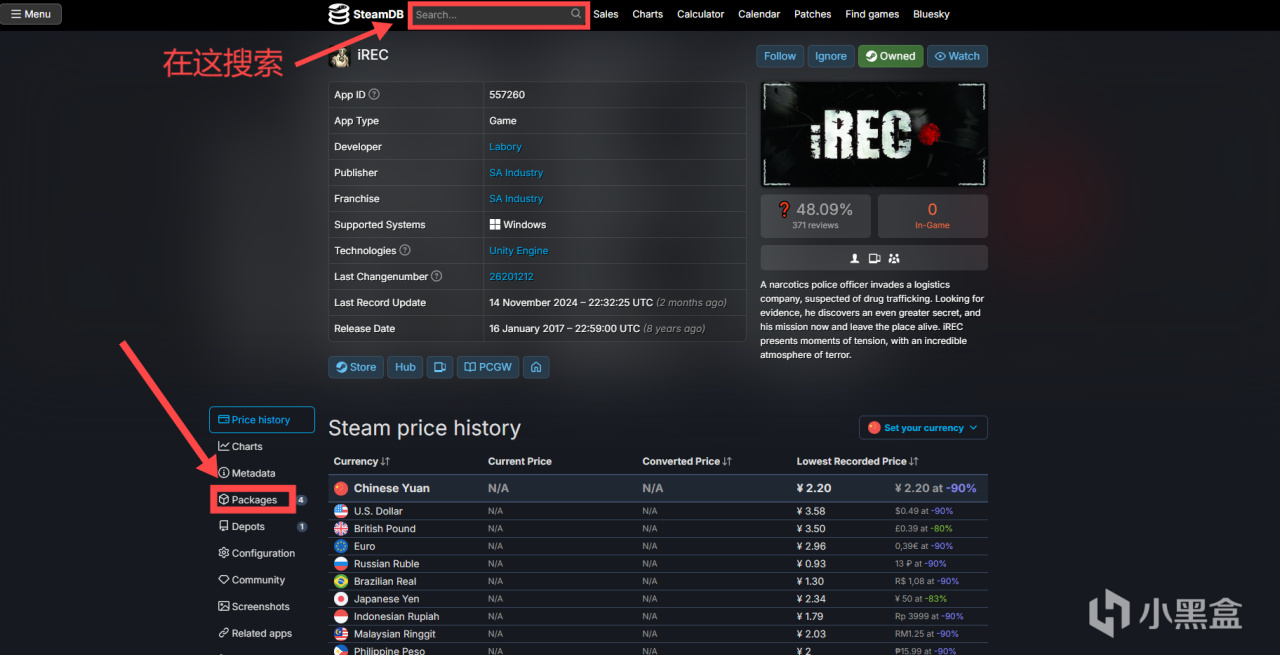1280x655 pixels.
Task: Open the Unity Engine link
Action: (x=518, y=251)
